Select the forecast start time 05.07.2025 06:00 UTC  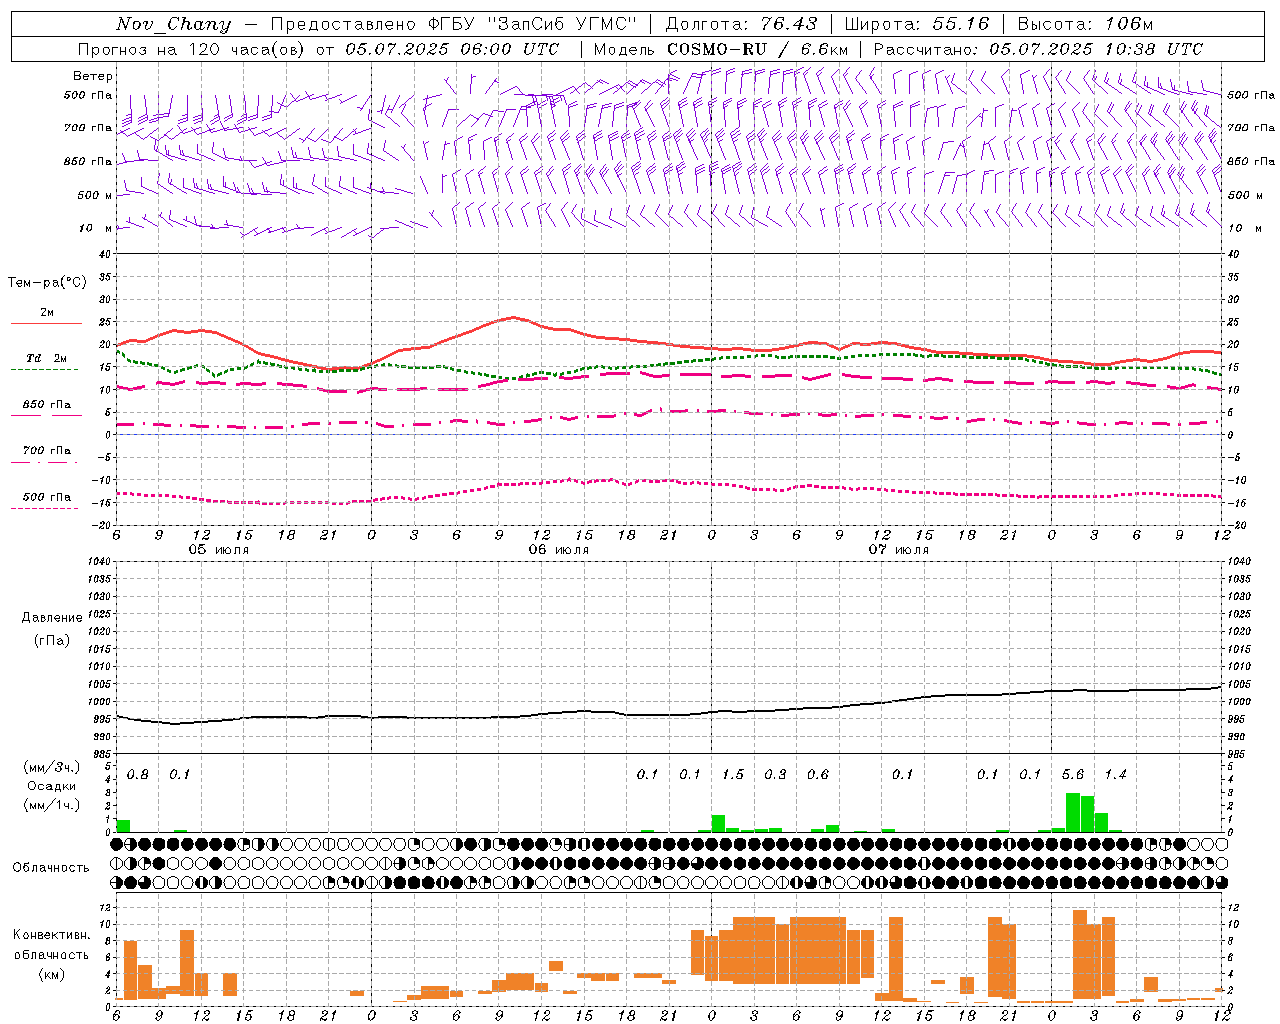point(452,49)
